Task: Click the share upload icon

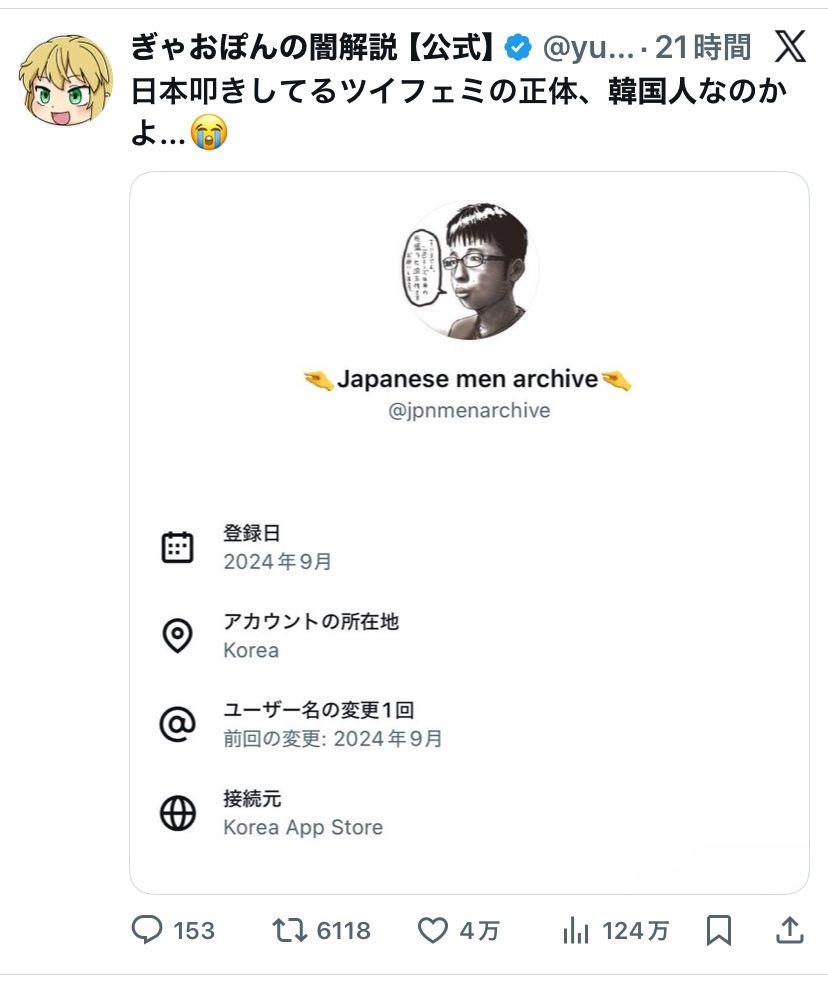Action: [x=790, y=930]
